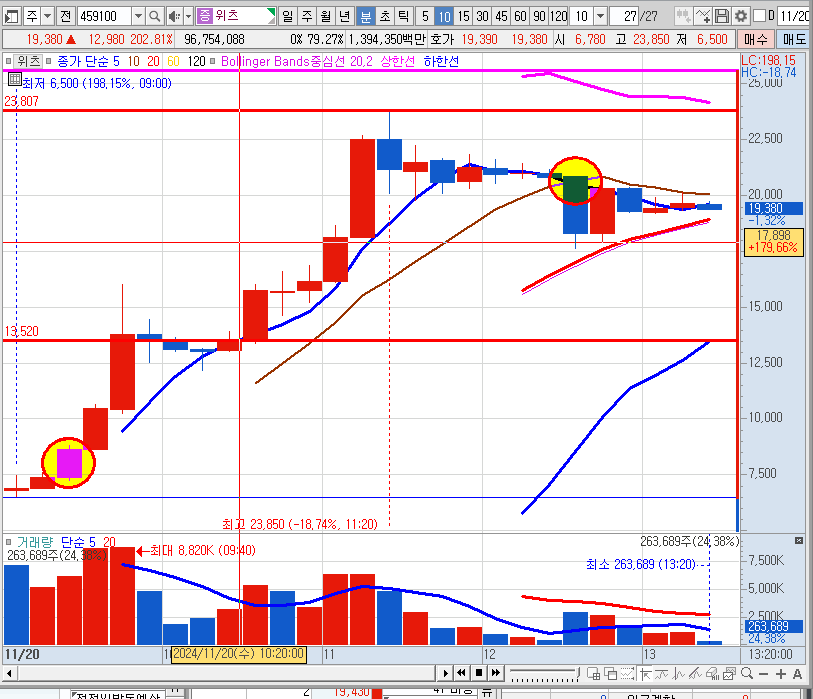Click the horizontal scrollbar left arrow
This screenshot has width=813, height=699.
tap(9, 674)
